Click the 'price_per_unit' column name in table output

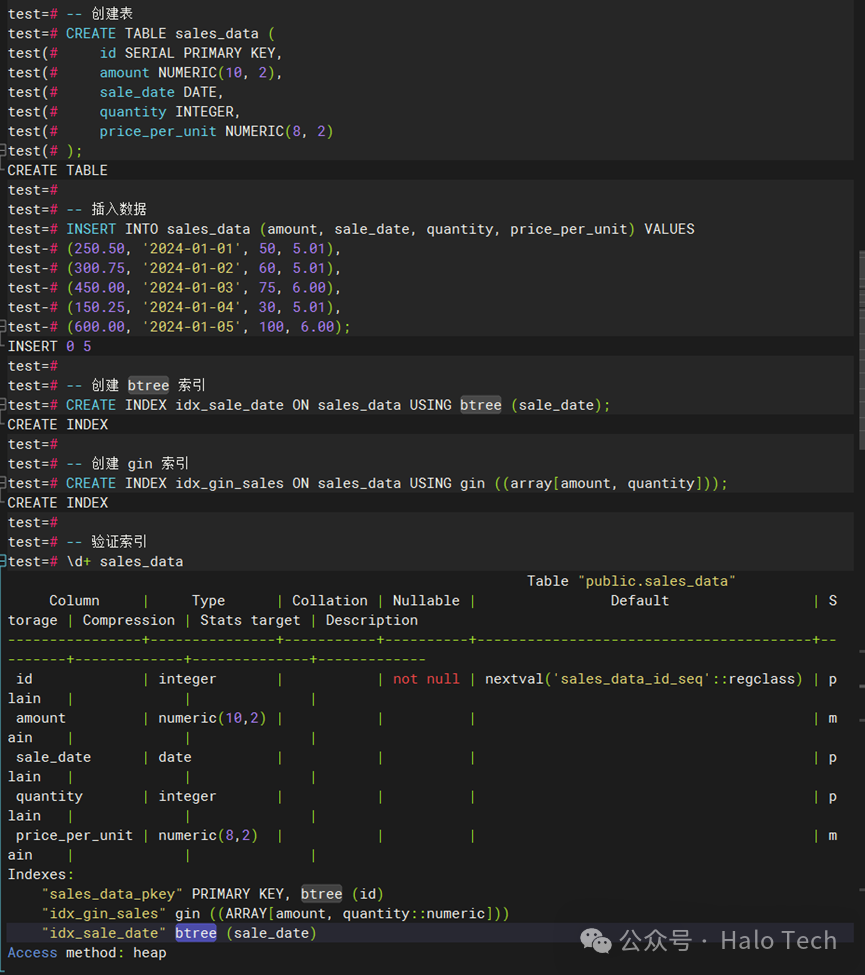[x=74, y=835]
